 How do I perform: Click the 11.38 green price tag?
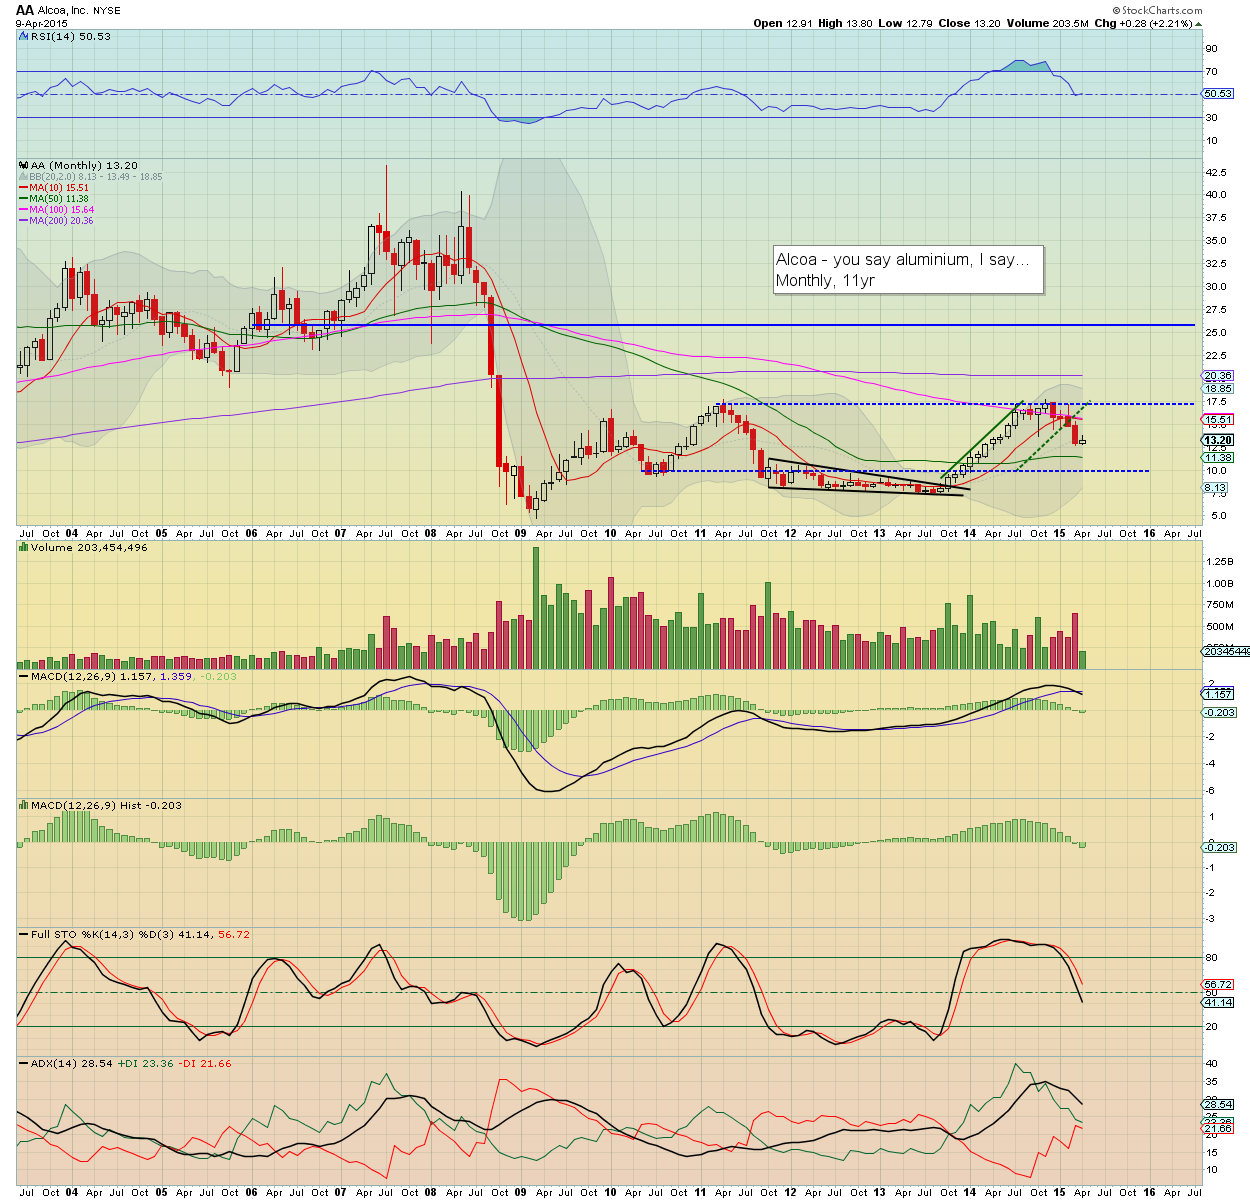(x=1218, y=457)
